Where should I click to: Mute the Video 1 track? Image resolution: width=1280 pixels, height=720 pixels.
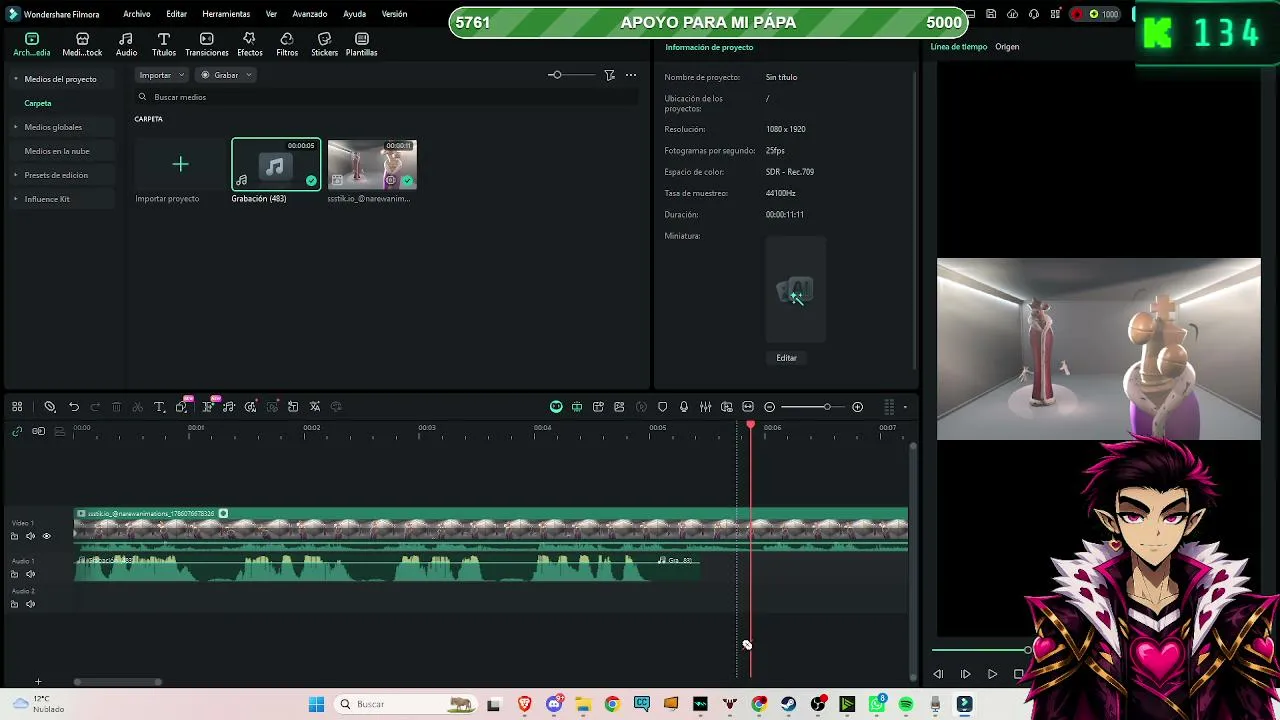[30, 536]
